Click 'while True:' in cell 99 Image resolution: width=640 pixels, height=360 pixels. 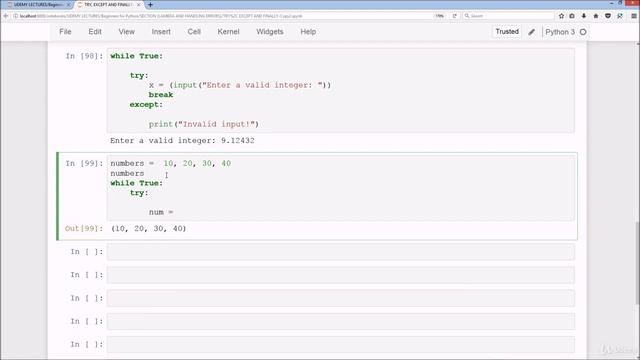pos(137,183)
